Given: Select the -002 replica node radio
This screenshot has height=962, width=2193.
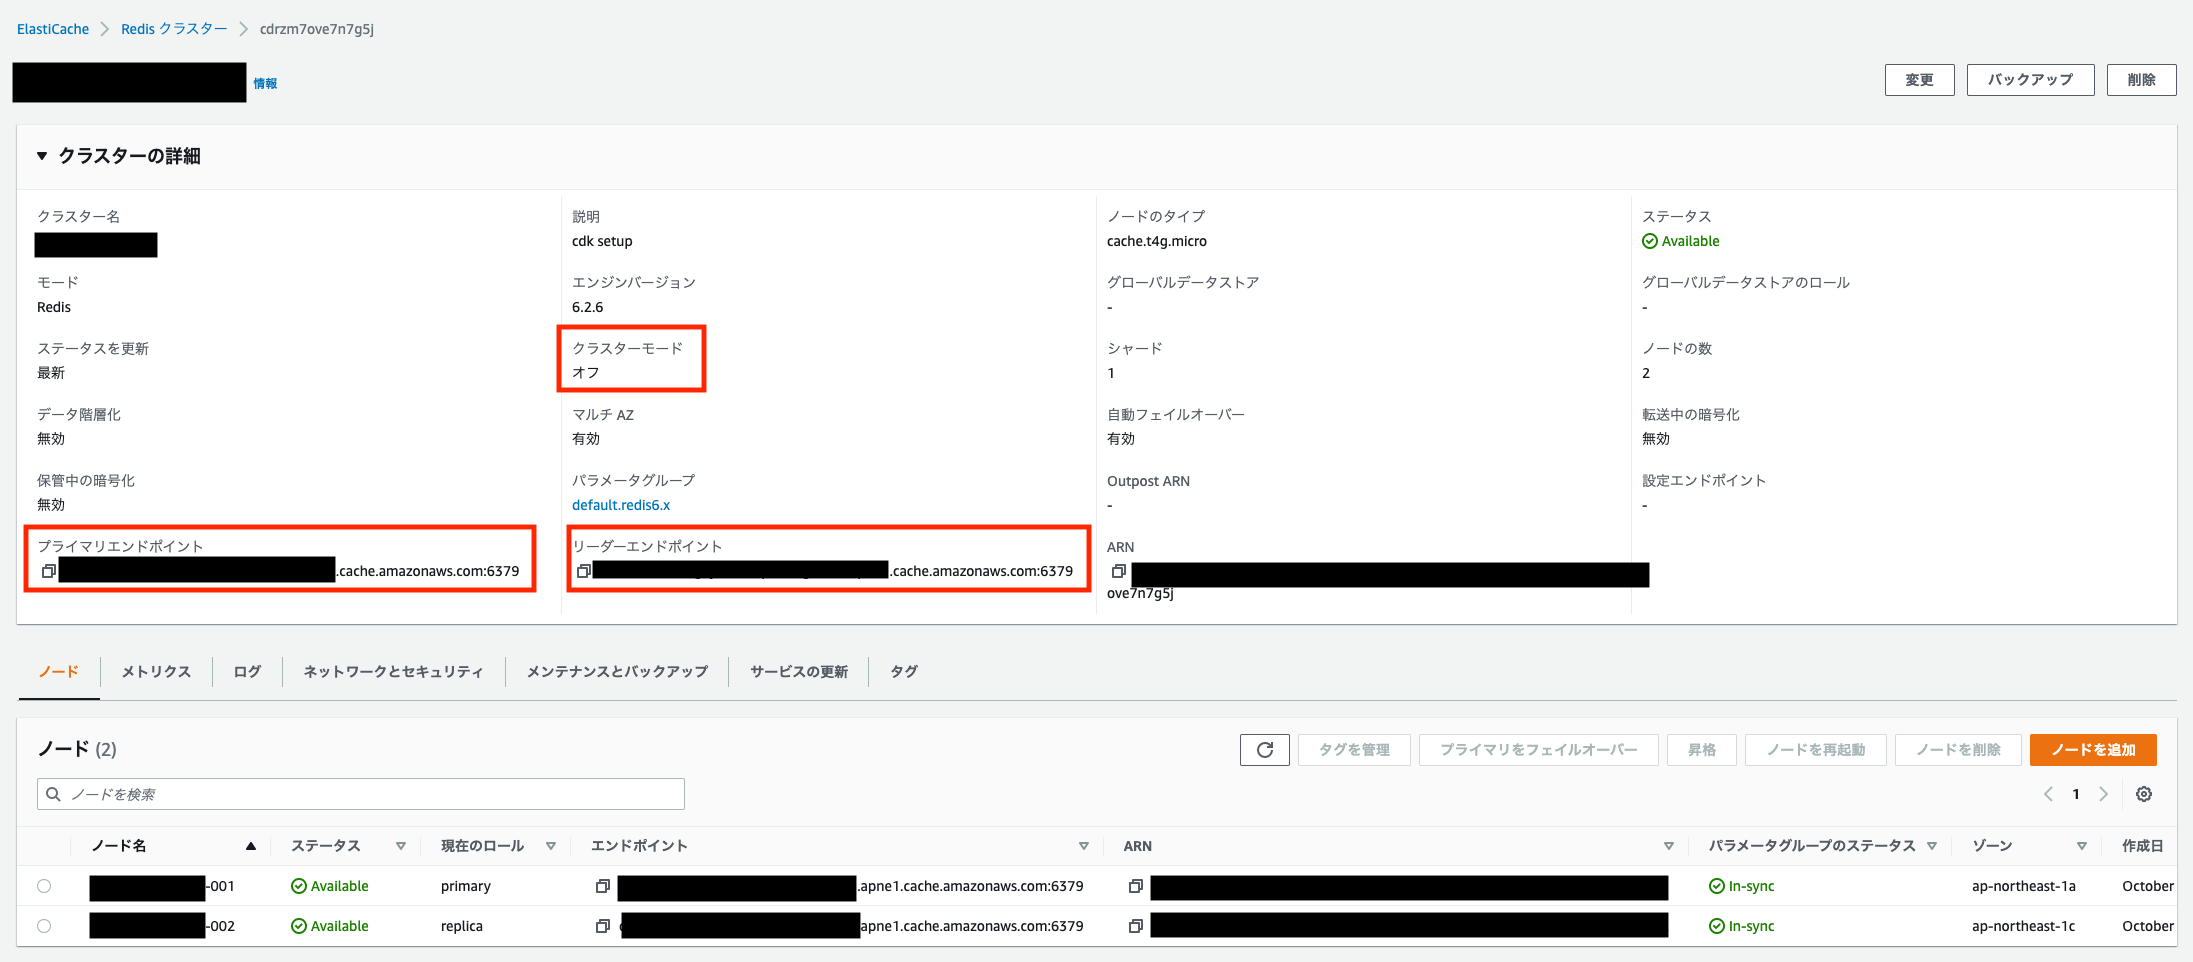Looking at the screenshot, I should (x=44, y=926).
